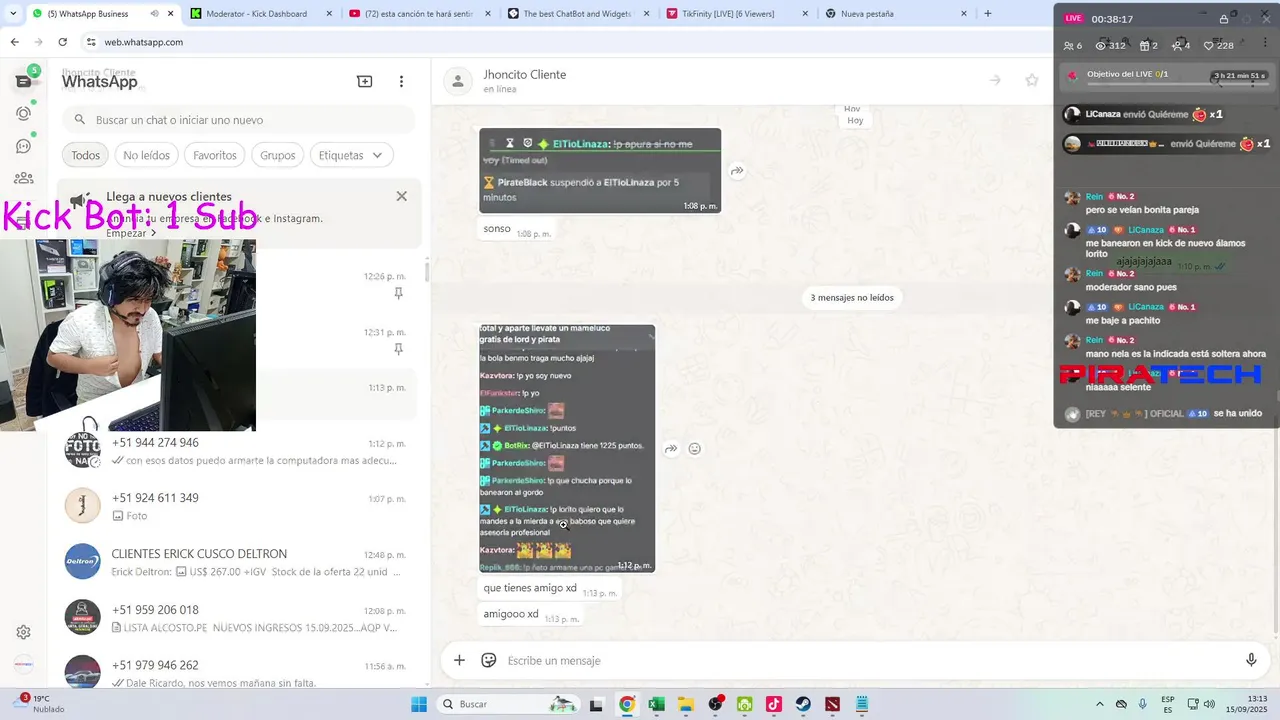Image resolution: width=1280 pixels, height=720 pixels.
Task: Open chat with +51 959 206 018
Action: tap(238, 618)
